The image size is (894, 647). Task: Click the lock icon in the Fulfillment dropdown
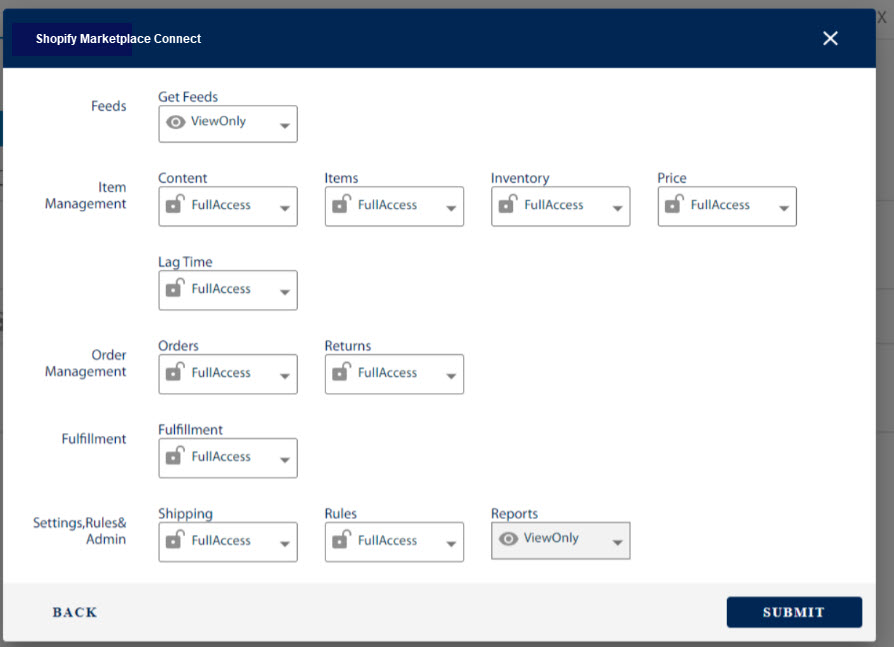tap(176, 457)
